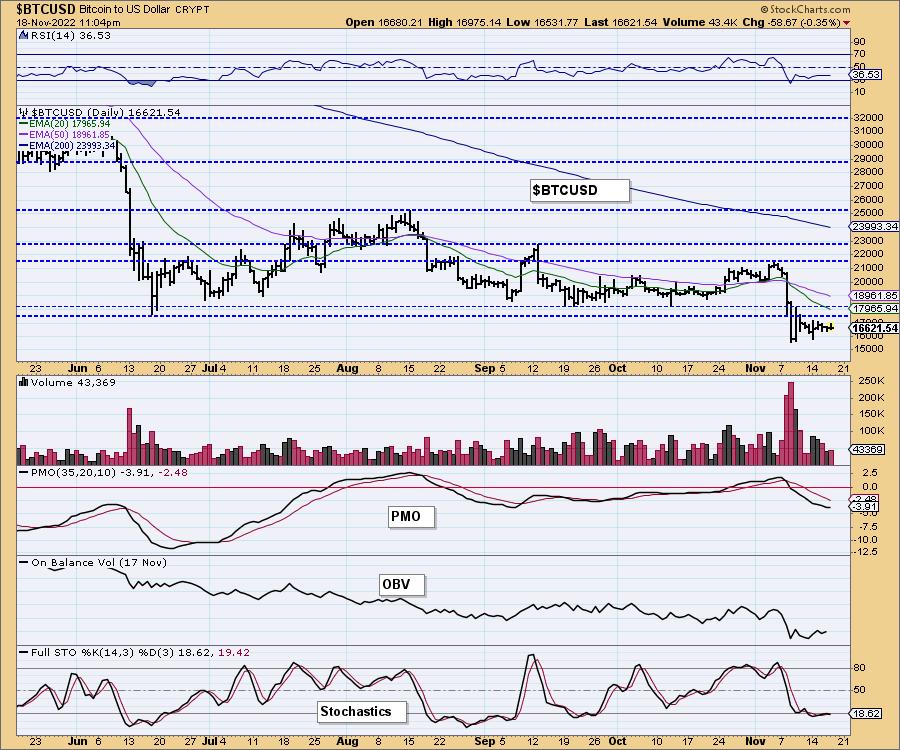The height and width of the screenshot is (750, 900).
Task: Click the 16621.54 current price tag on axis
Action: click(x=874, y=328)
